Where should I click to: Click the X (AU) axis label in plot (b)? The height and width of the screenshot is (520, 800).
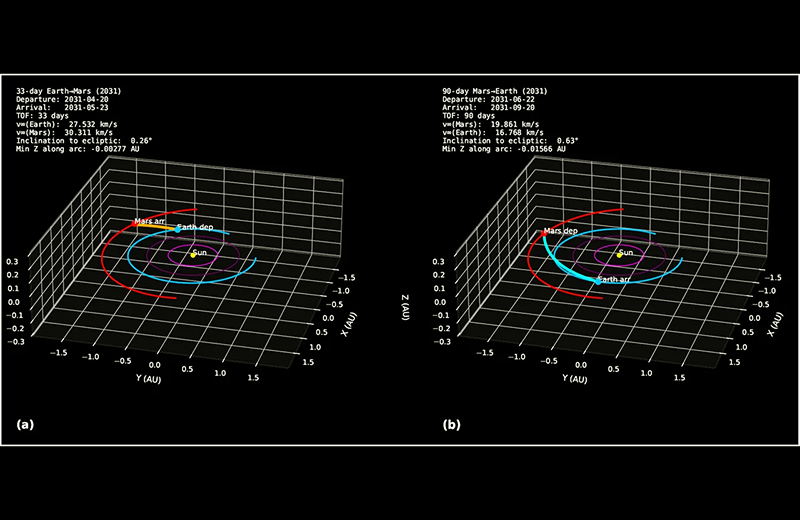(x=776, y=325)
